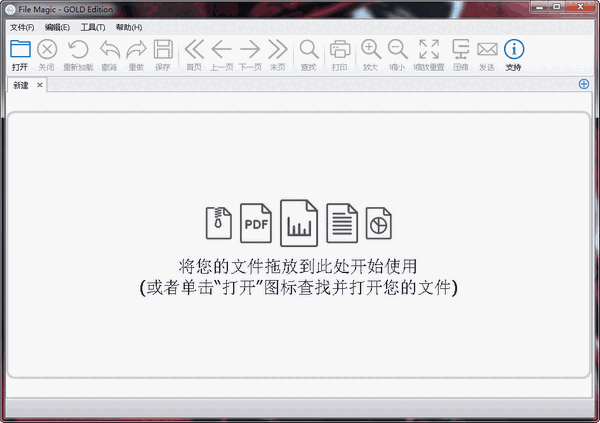Open support via the 支持 info icon
600x423 pixels.
coord(514,49)
